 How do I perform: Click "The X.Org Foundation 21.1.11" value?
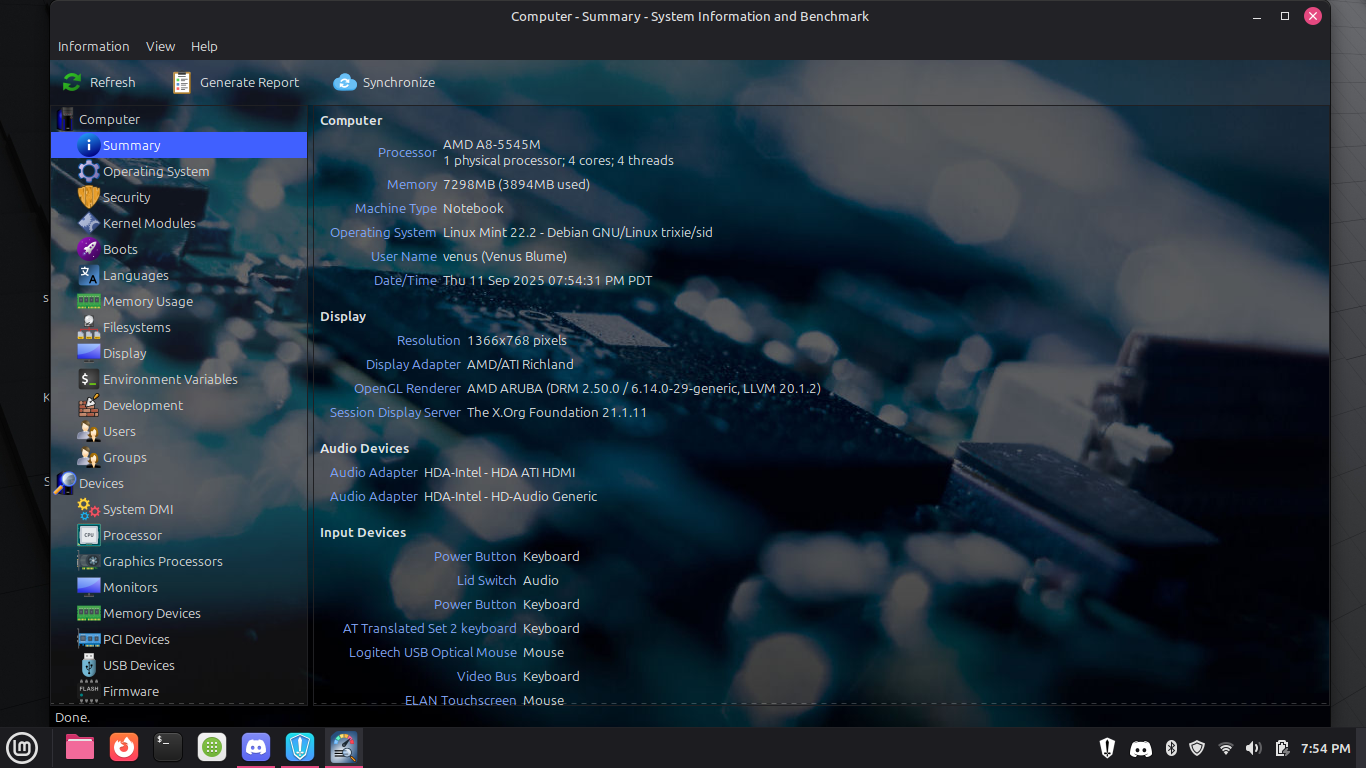557,412
